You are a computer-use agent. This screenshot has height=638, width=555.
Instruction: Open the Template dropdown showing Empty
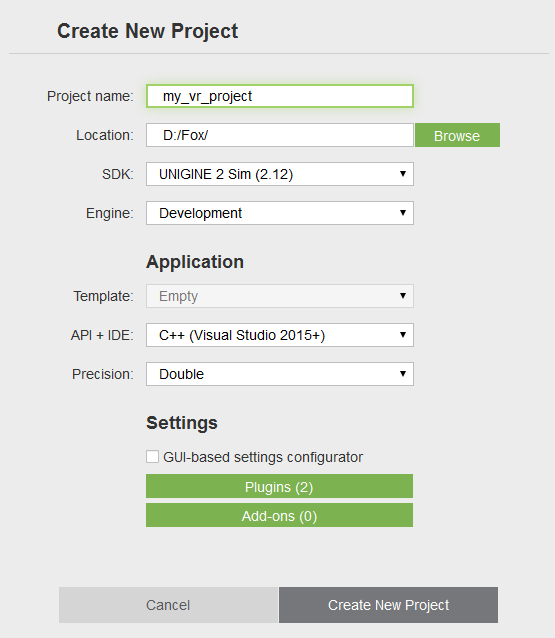[x=280, y=296]
